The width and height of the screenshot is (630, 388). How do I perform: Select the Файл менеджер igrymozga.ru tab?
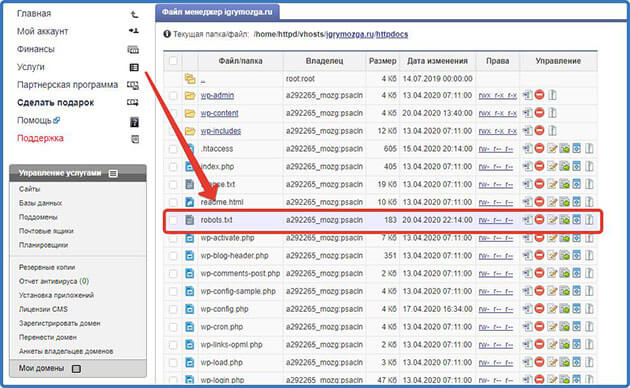(x=217, y=12)
